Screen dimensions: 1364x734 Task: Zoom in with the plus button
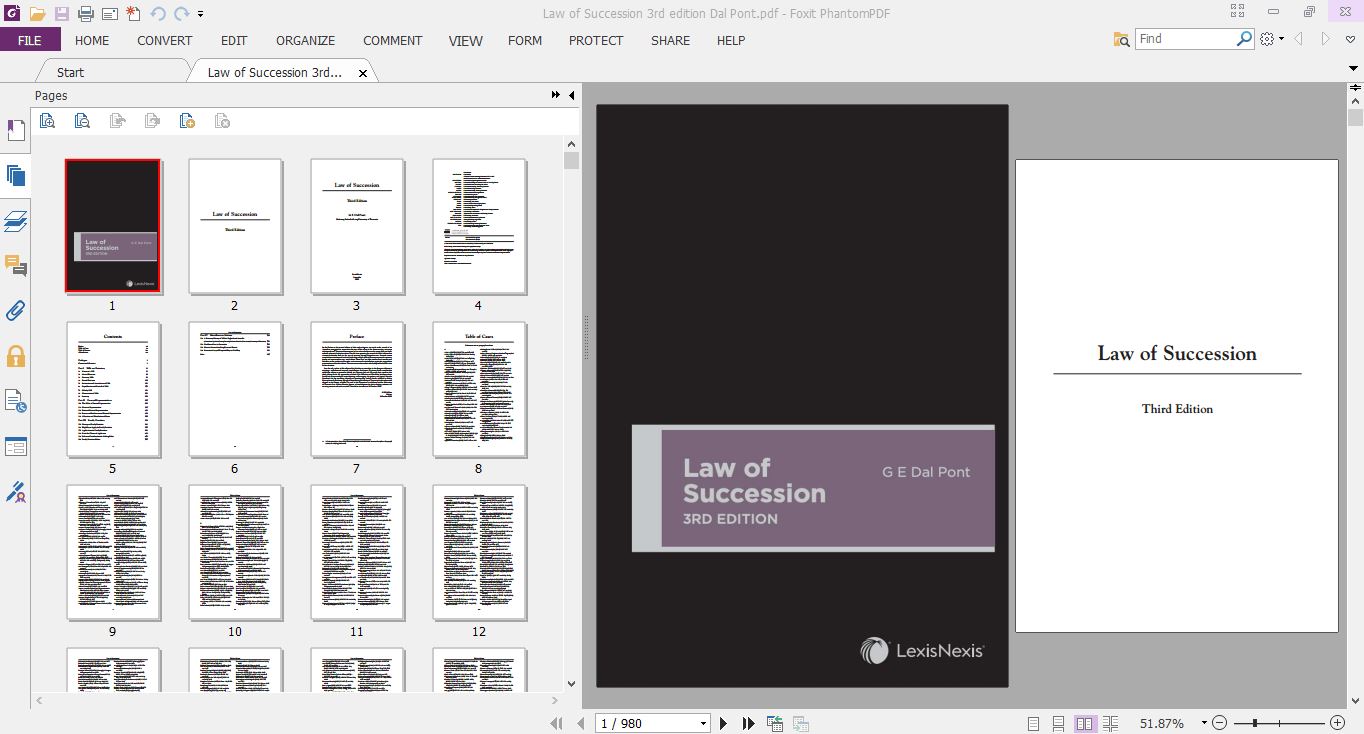[x=1337, y=723]
